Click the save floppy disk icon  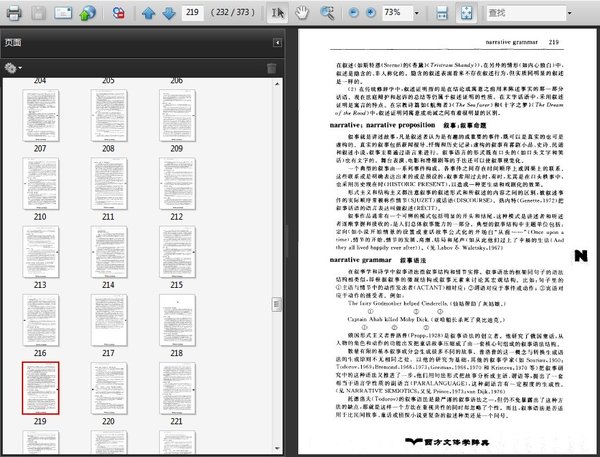tap(37, 13)
